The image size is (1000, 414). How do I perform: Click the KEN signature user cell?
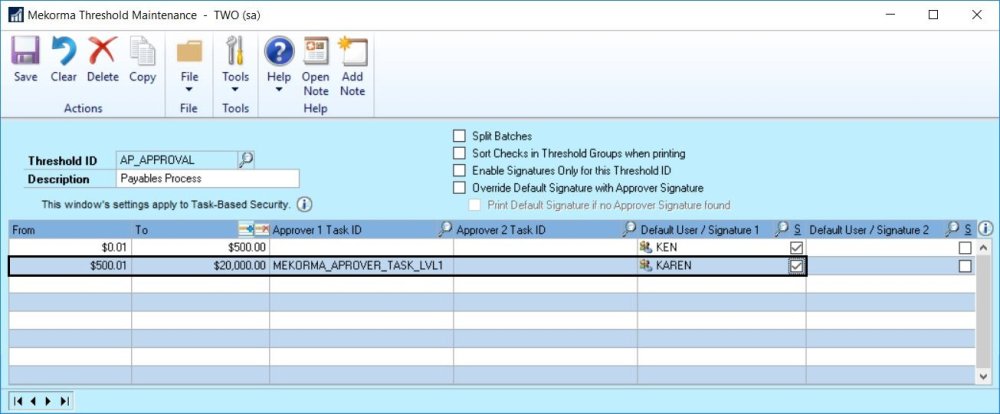pos(713,248)
